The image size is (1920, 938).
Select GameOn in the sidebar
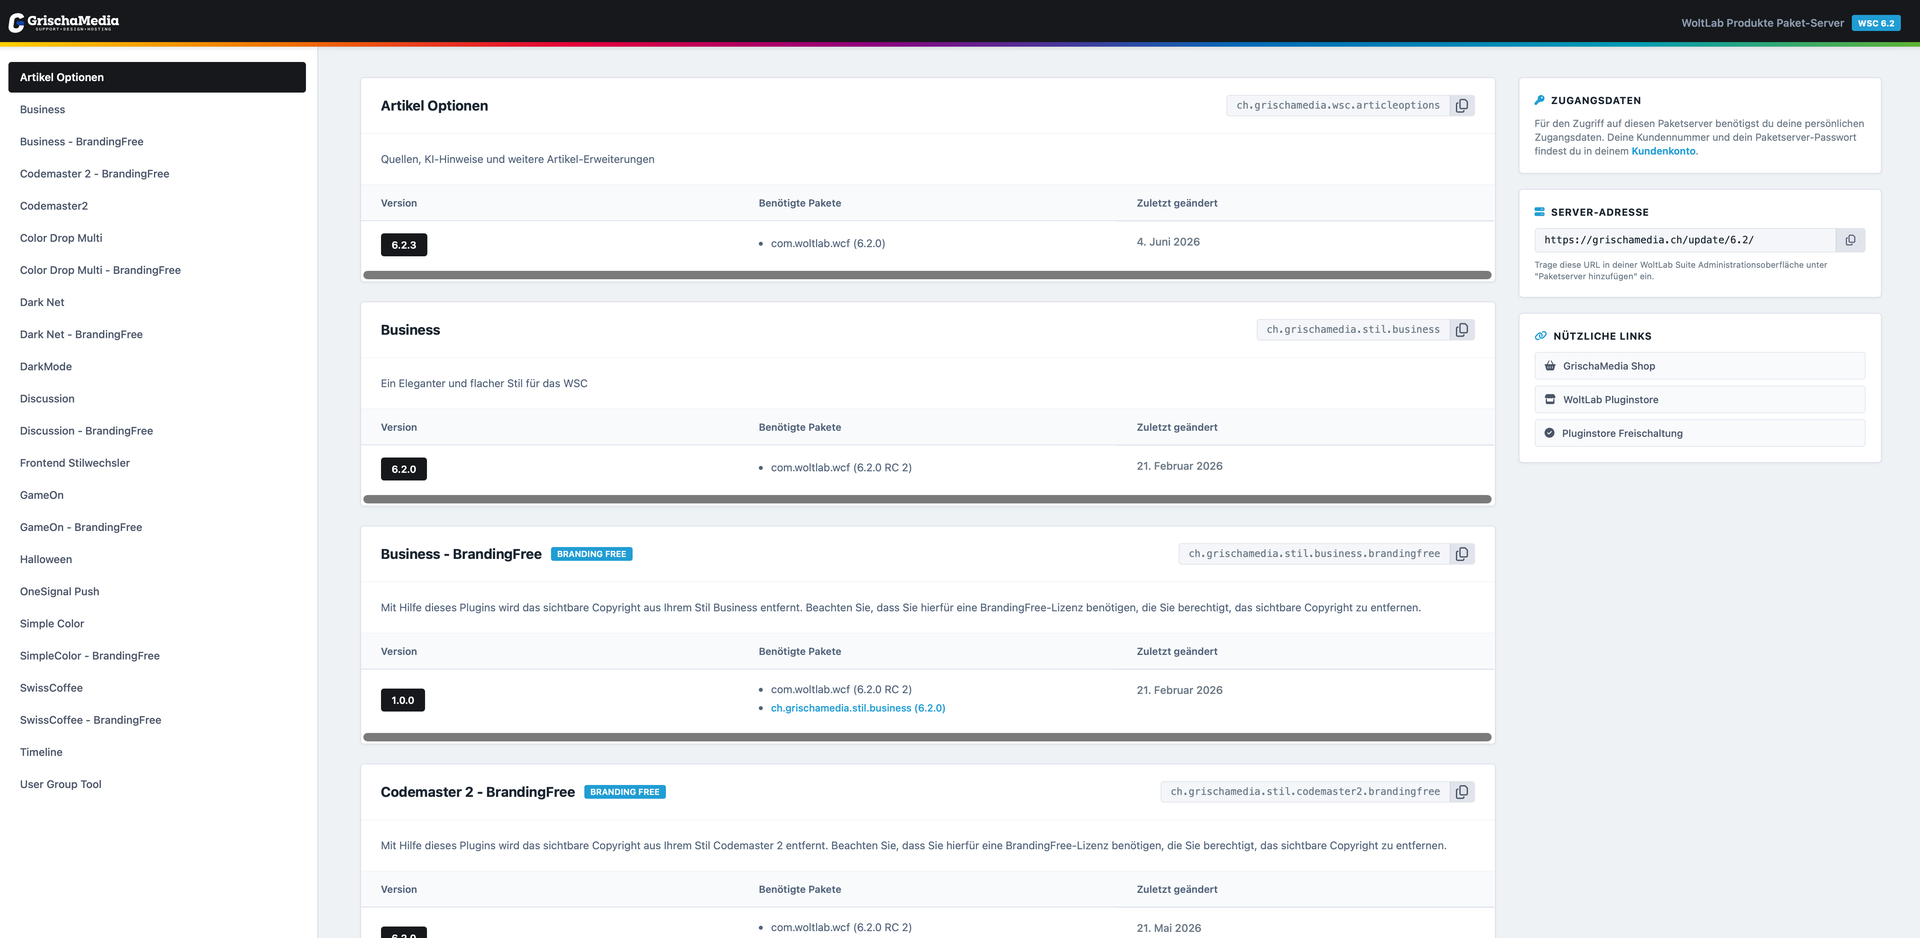coord(157,495)
